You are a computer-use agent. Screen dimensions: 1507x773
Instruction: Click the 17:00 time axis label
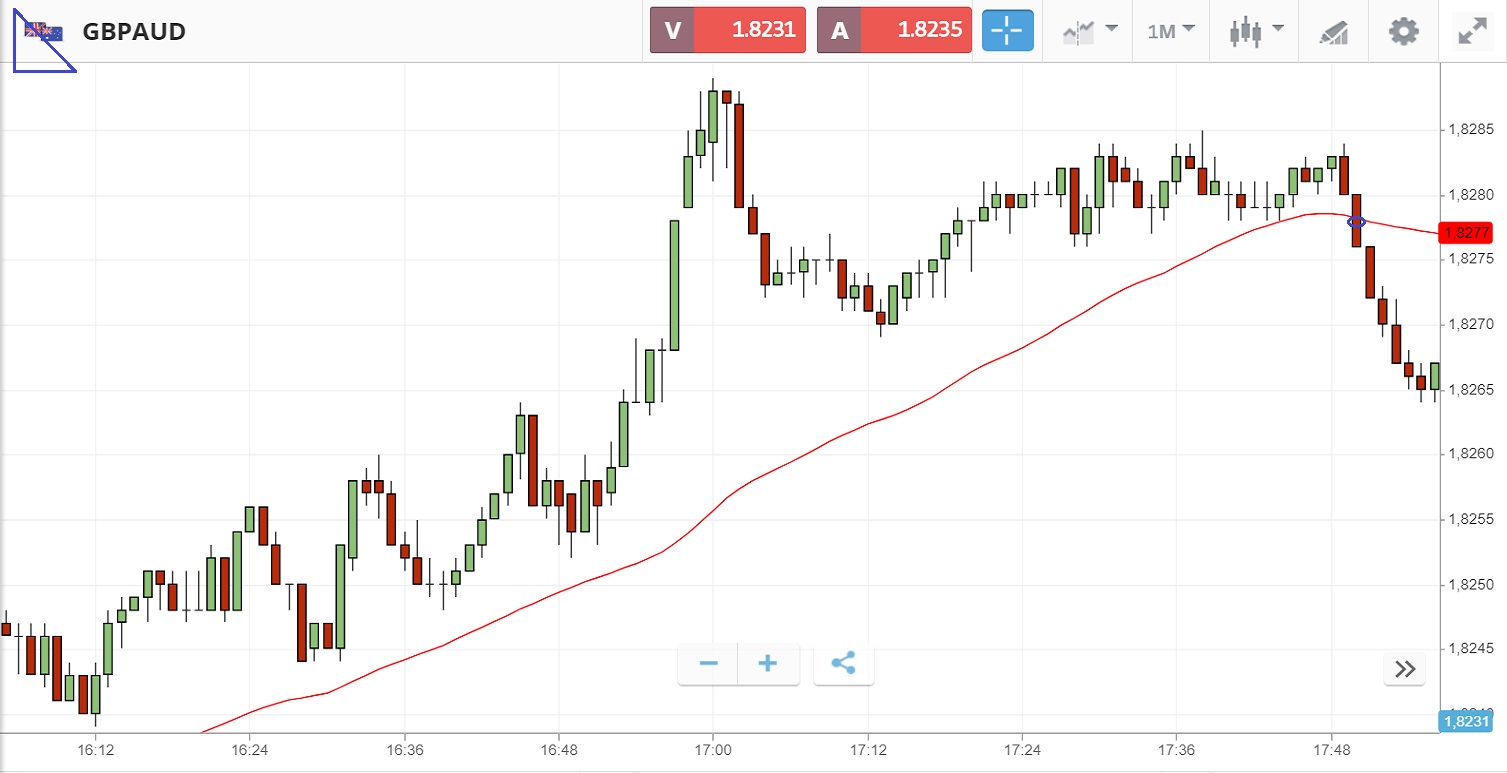point(712,749)
